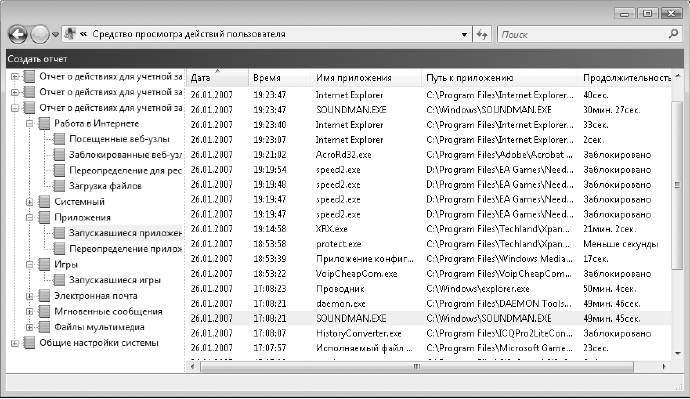Click the Электронная почта node icon
The width and height of the screenshot is (690, 399).
(44, 296)
